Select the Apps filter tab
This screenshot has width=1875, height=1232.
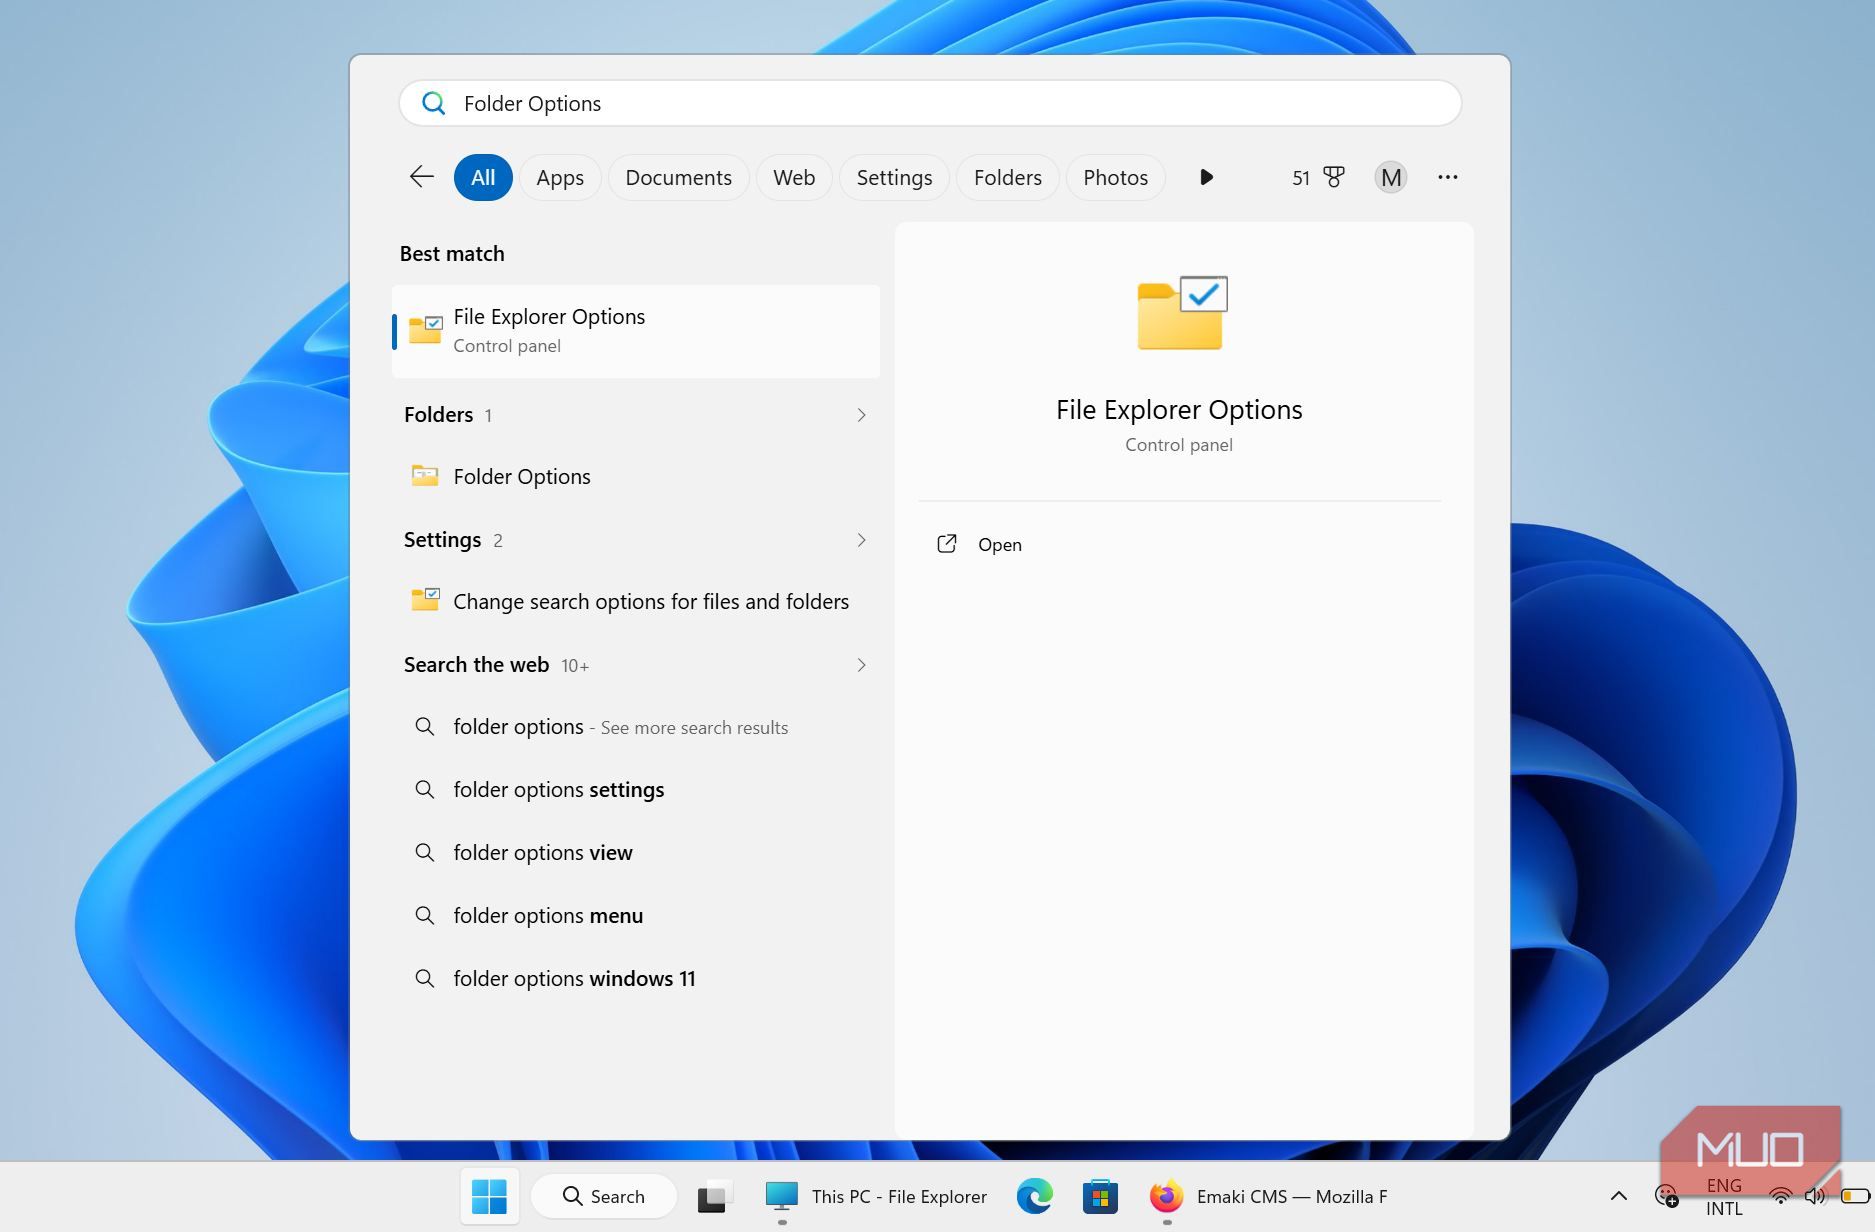click(560, 177)
